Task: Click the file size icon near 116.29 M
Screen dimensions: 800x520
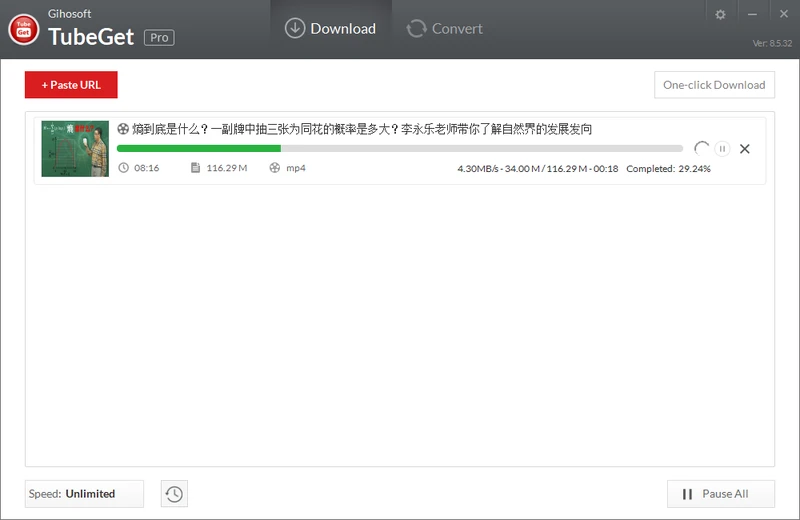Action: click(x=195, y=167)
